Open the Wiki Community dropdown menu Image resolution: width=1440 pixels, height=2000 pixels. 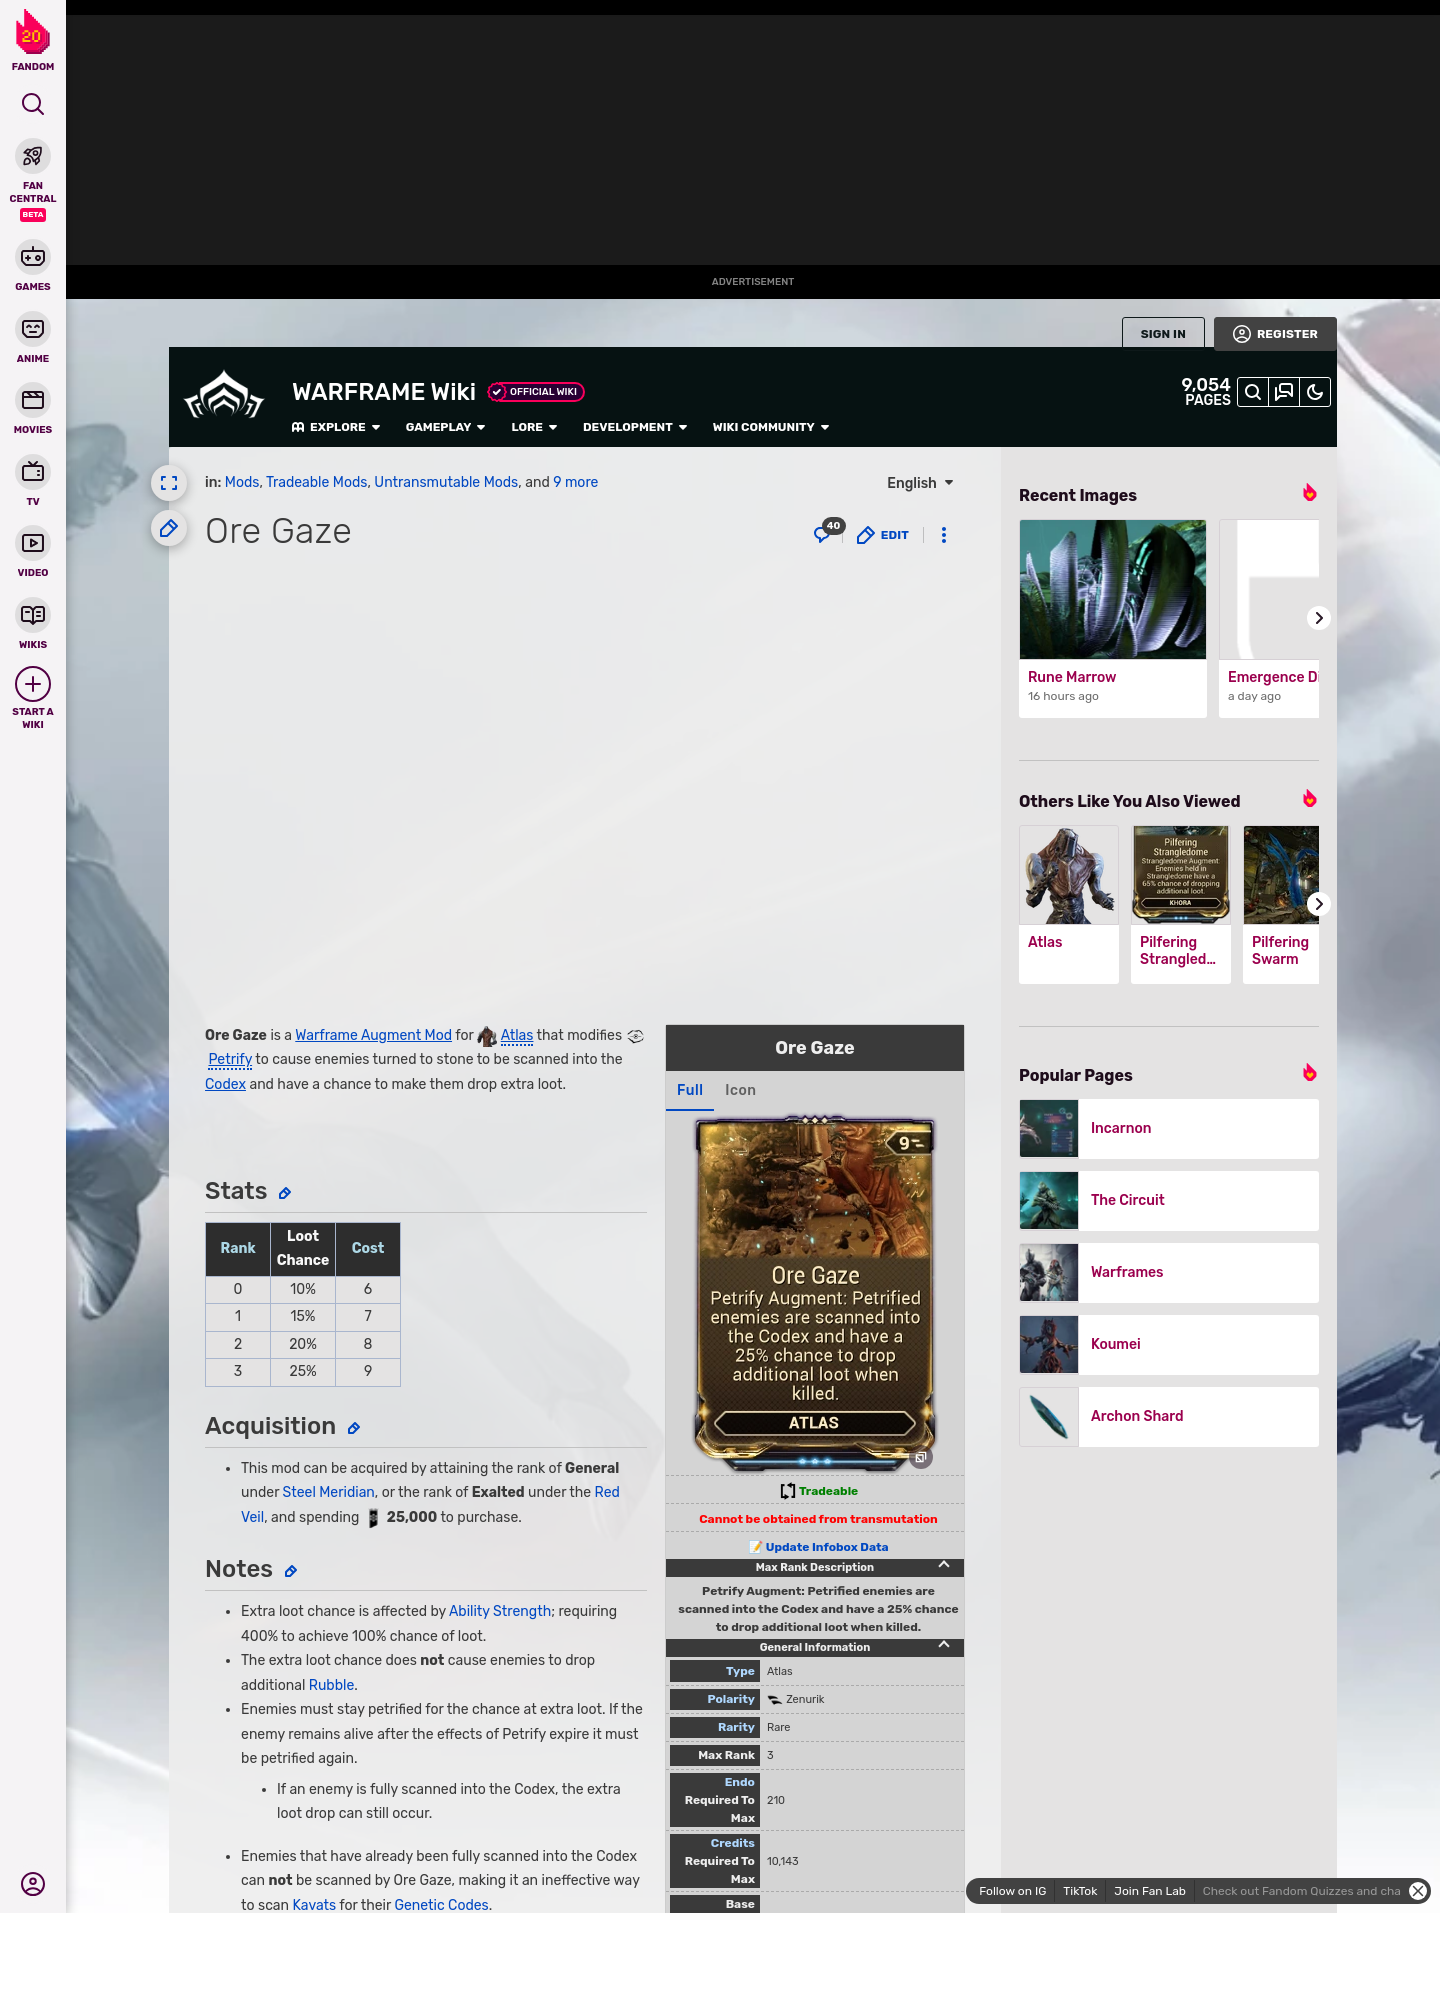[771, 427]
